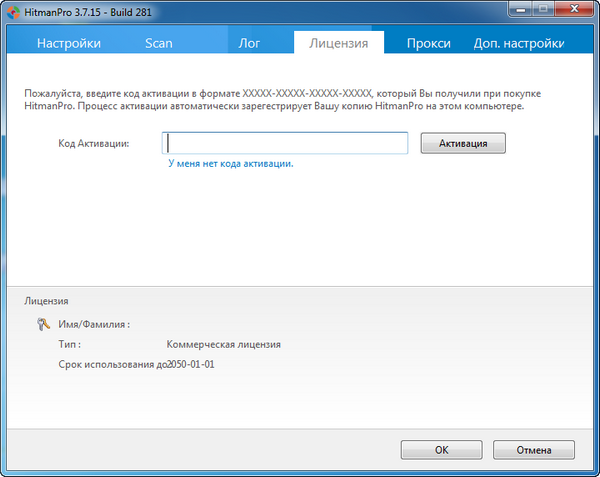600x477 pixels.
Task: Open the Настройки tab
Action: coord(69,43)
